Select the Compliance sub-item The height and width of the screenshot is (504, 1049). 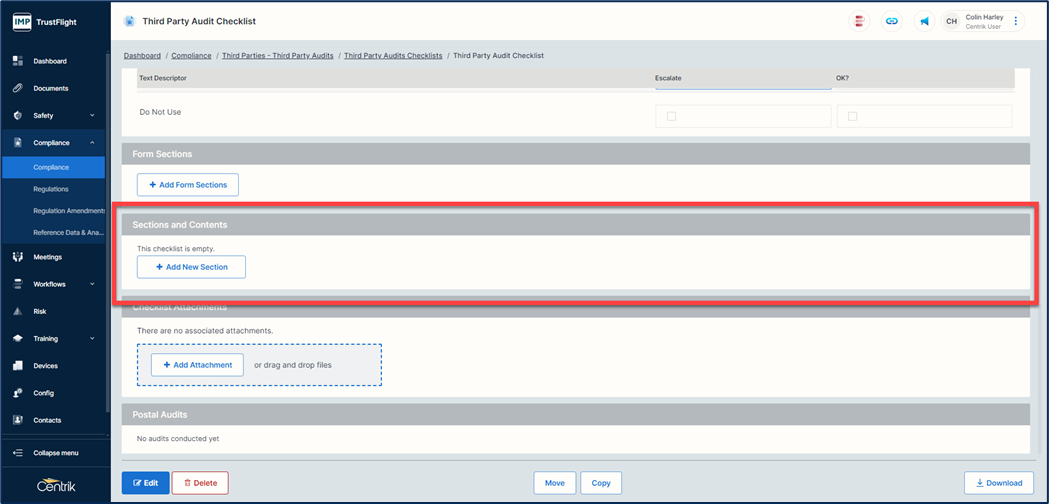pyautogui.click(x=54, y=167)
